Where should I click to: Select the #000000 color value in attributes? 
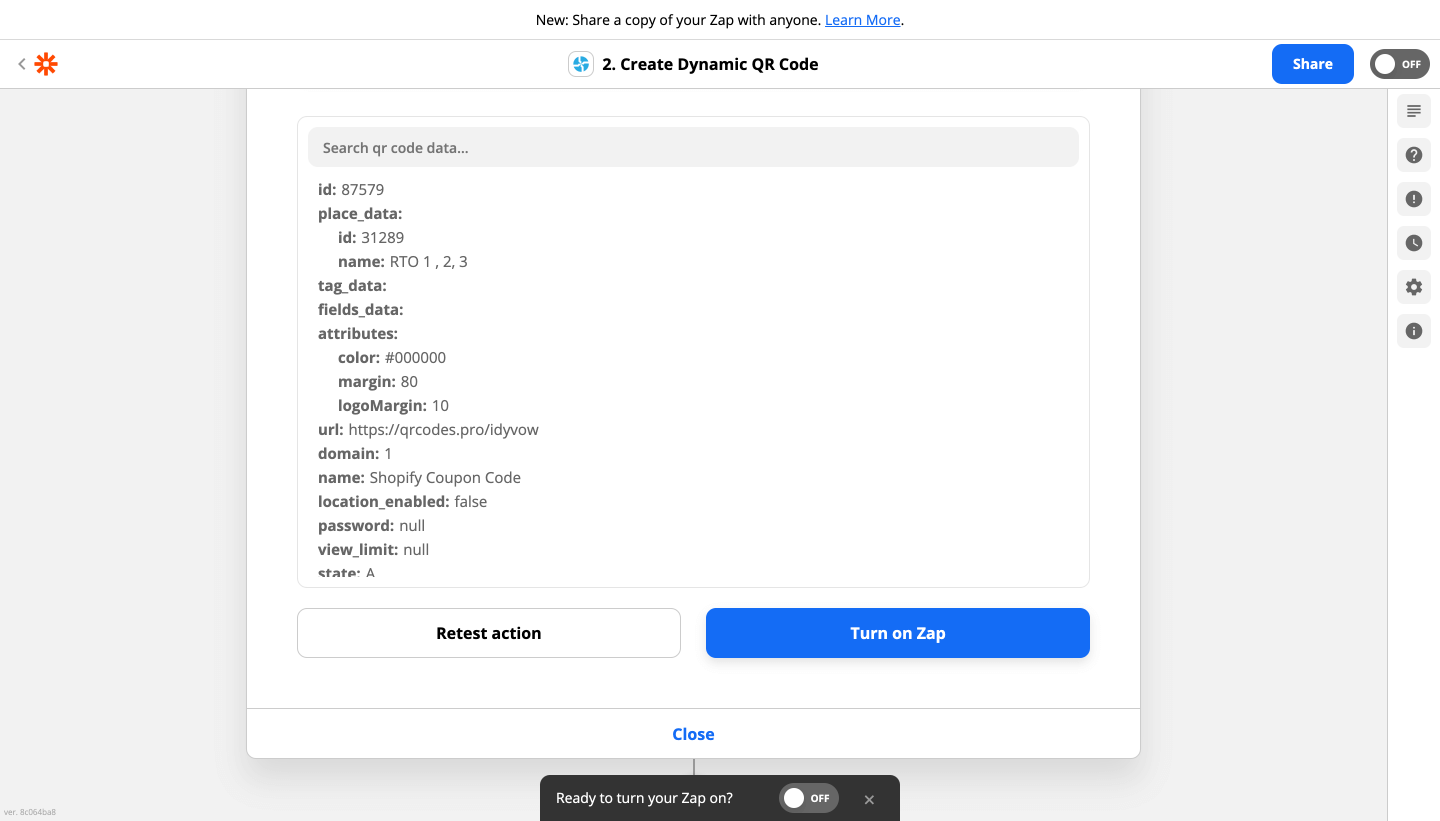[417, 357]
